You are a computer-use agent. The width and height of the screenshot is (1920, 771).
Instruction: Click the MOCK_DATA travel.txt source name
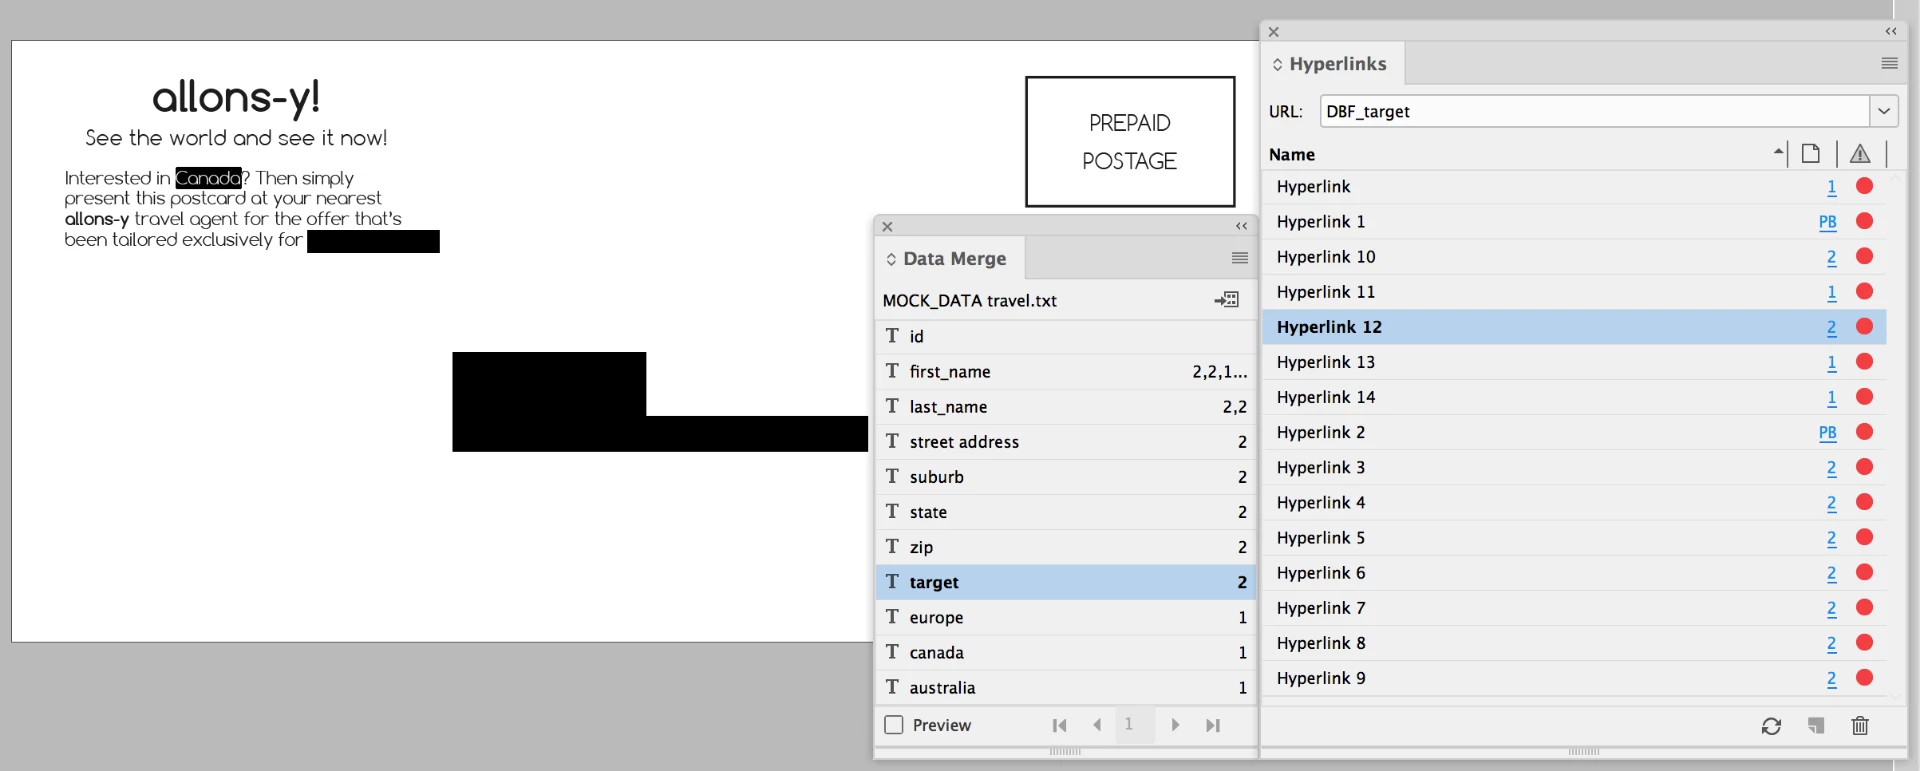969,301
